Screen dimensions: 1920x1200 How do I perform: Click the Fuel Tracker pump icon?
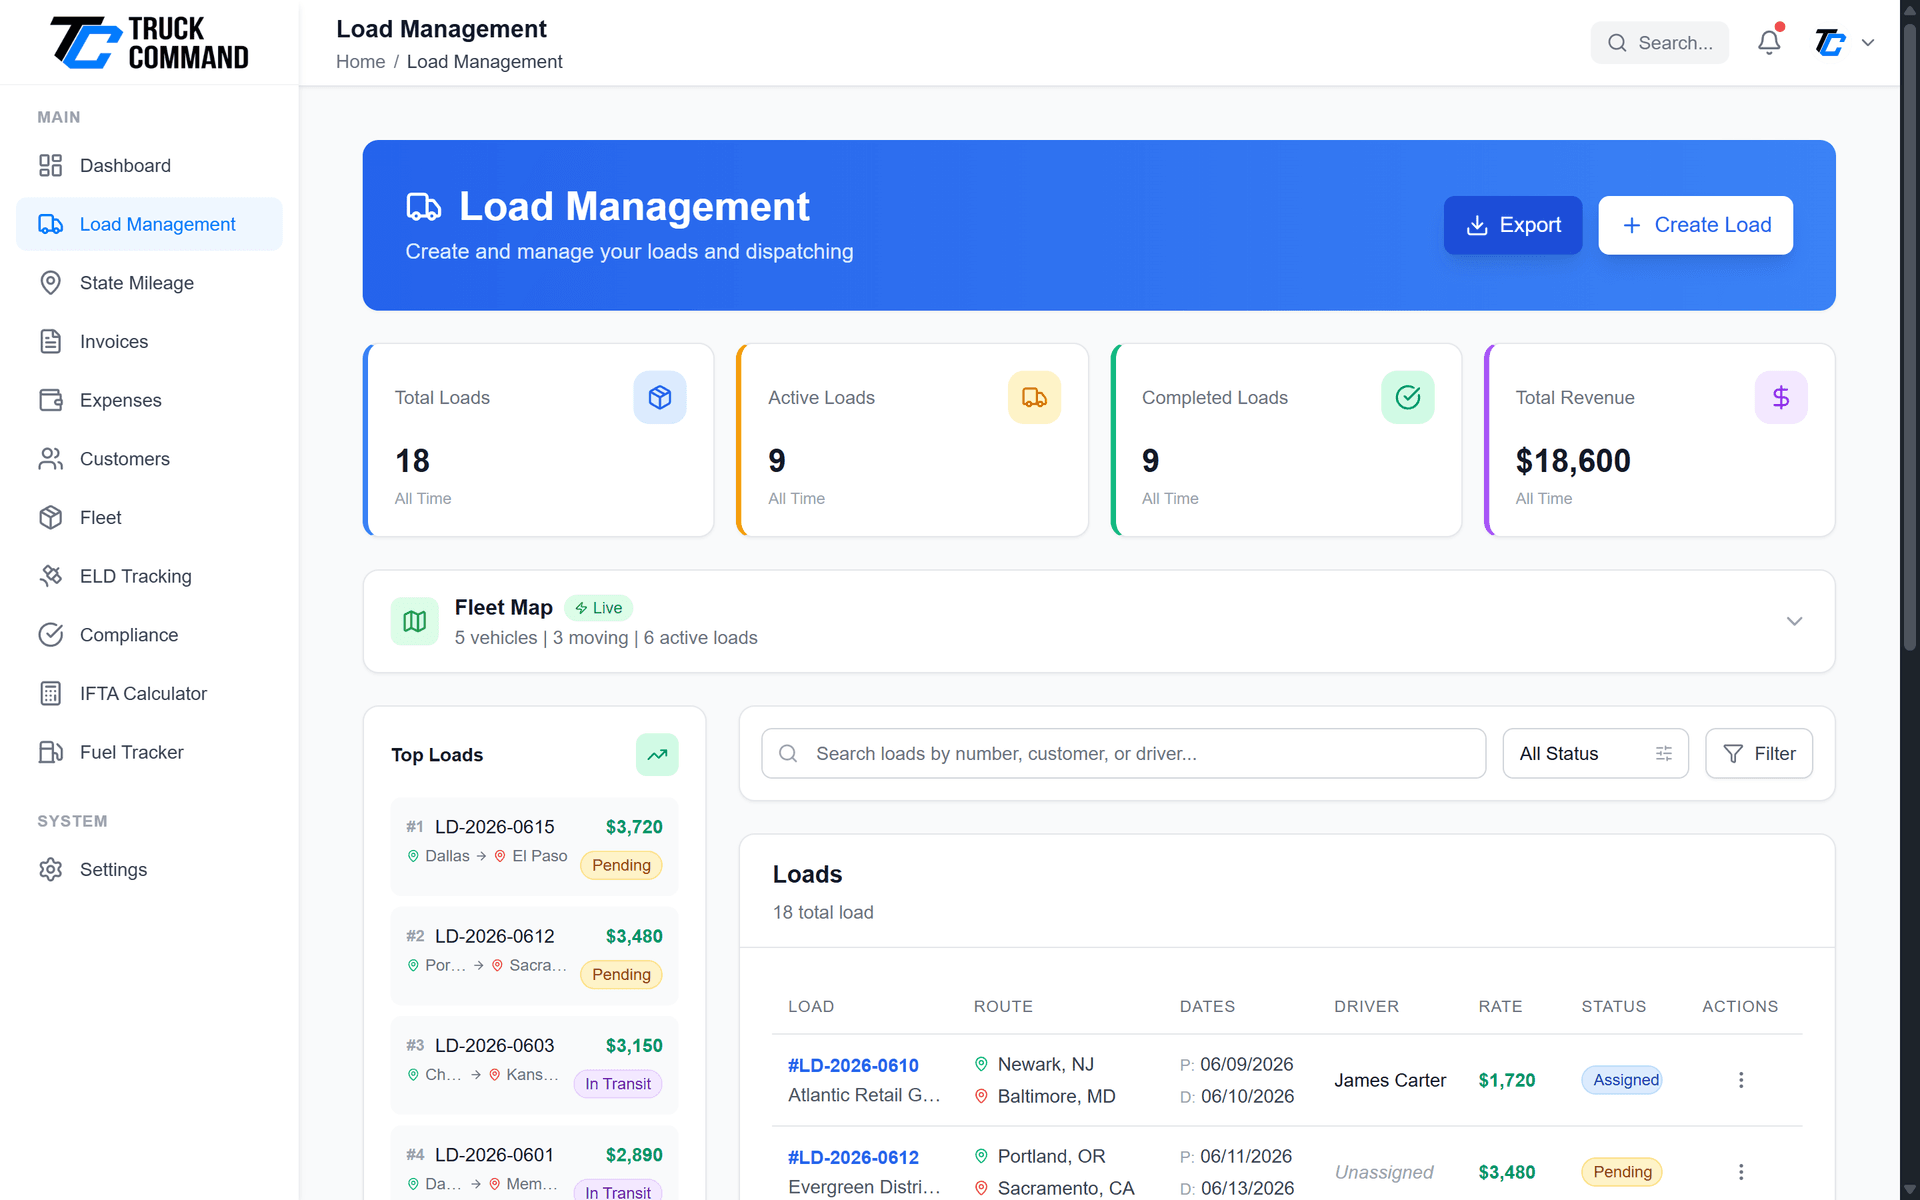pyautogui.click(x=51, y=752)
